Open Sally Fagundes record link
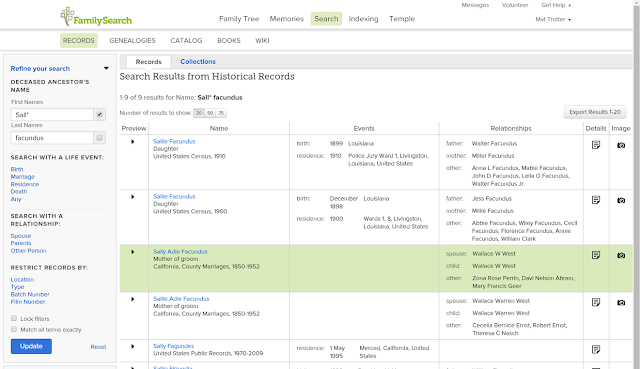Viewport: 640px width, 369px height. [173, 346]
